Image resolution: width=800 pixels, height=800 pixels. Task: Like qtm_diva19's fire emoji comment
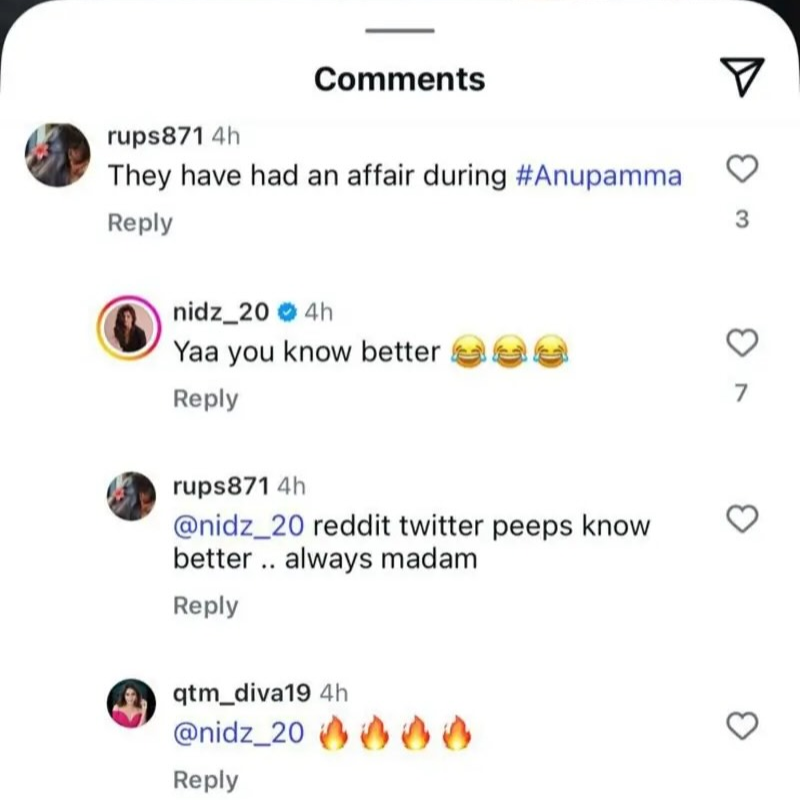(741, 727)
